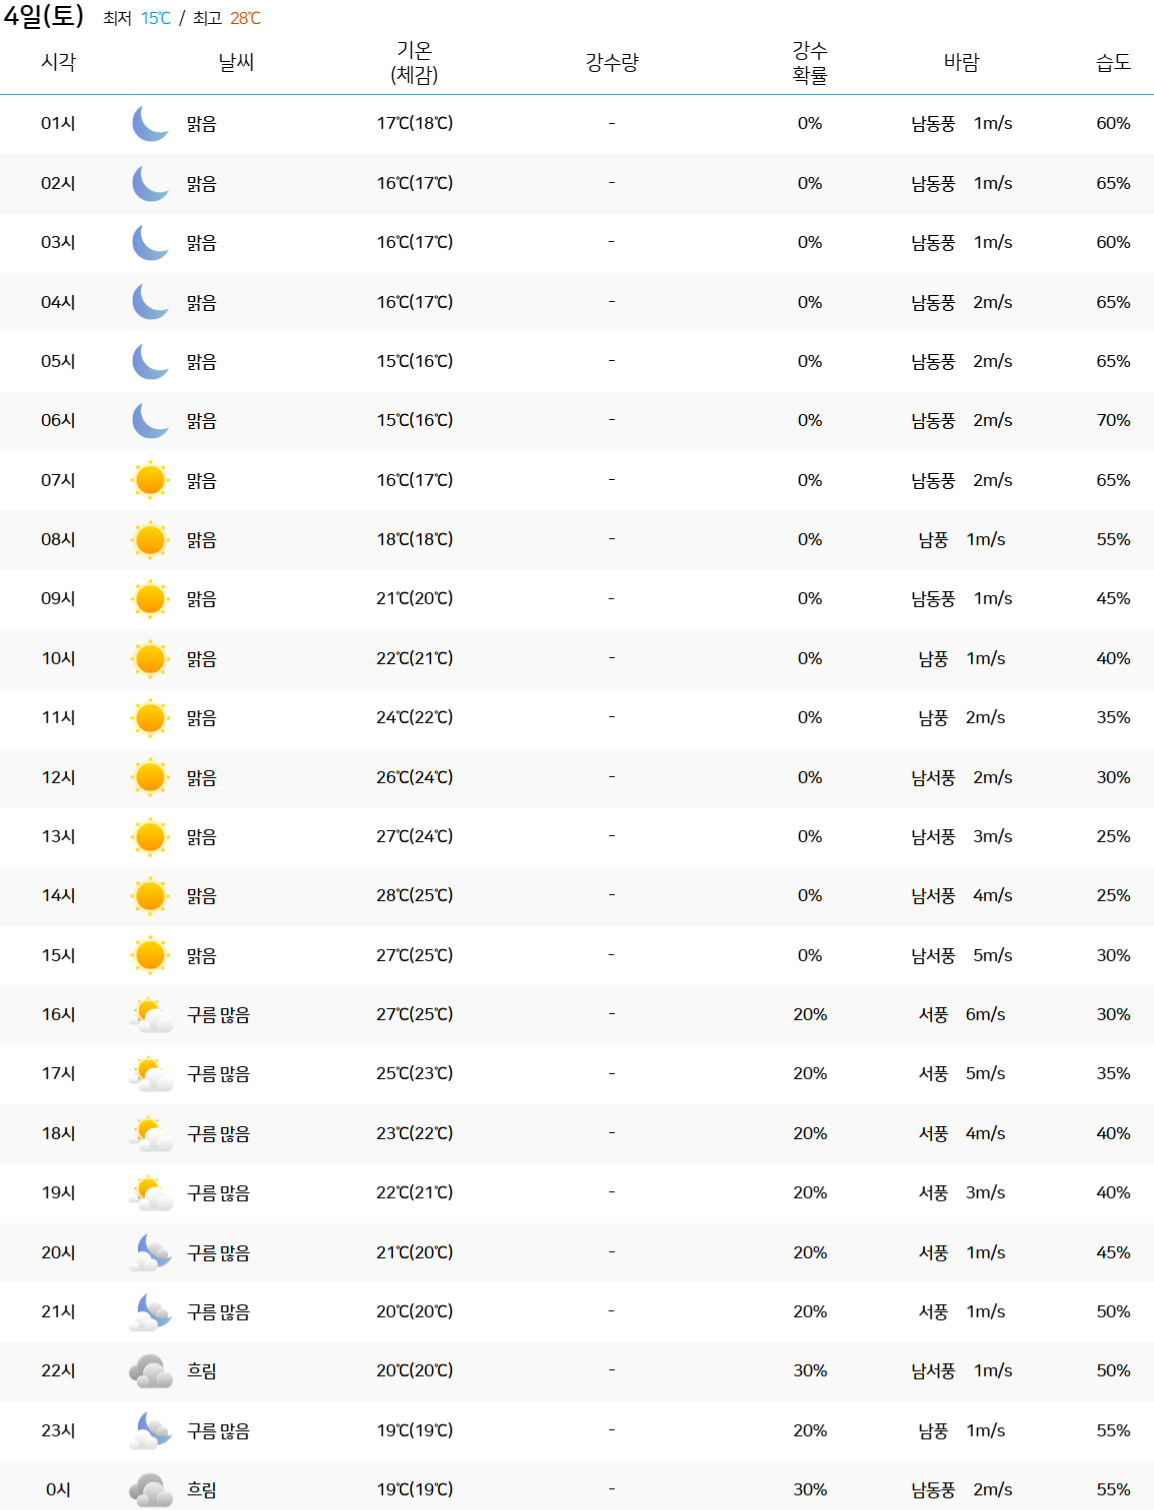This screenshot has height=1510, width=1154.
Task: Click the 서풍 3m/s wind at 19시
Action: pyautogui.click(x=962, y=1192)
